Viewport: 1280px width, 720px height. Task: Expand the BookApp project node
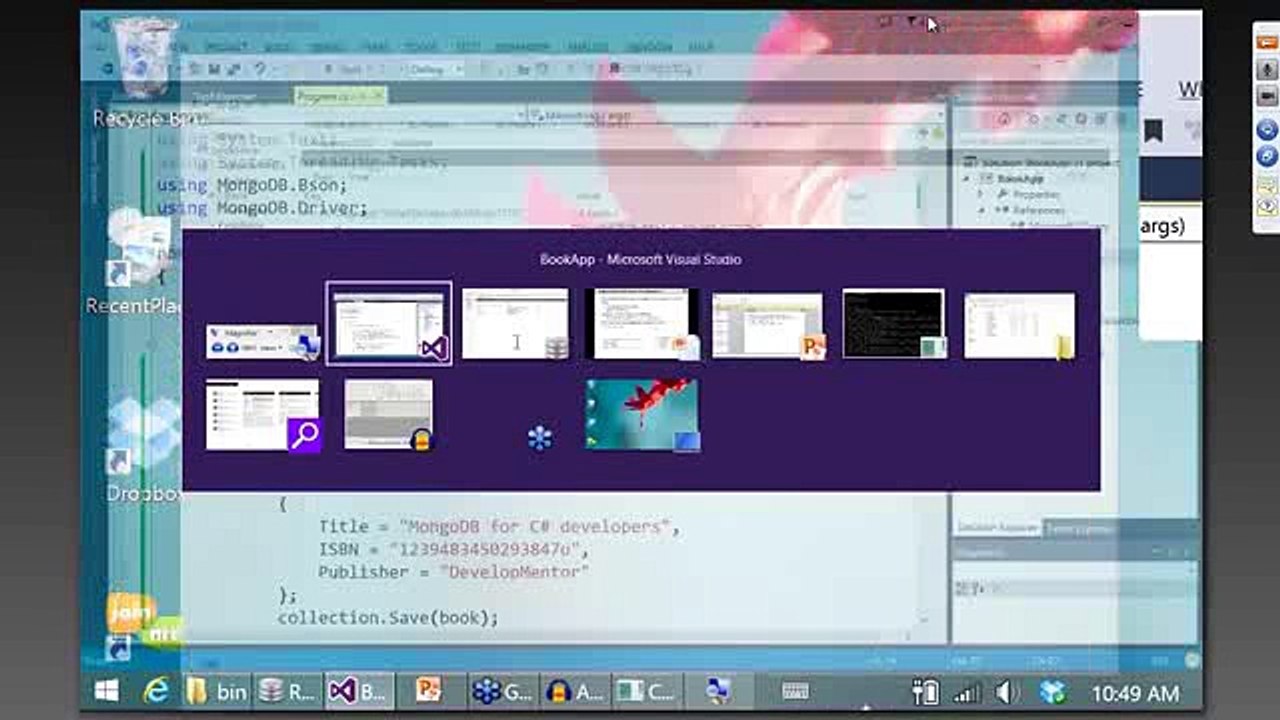967,179
